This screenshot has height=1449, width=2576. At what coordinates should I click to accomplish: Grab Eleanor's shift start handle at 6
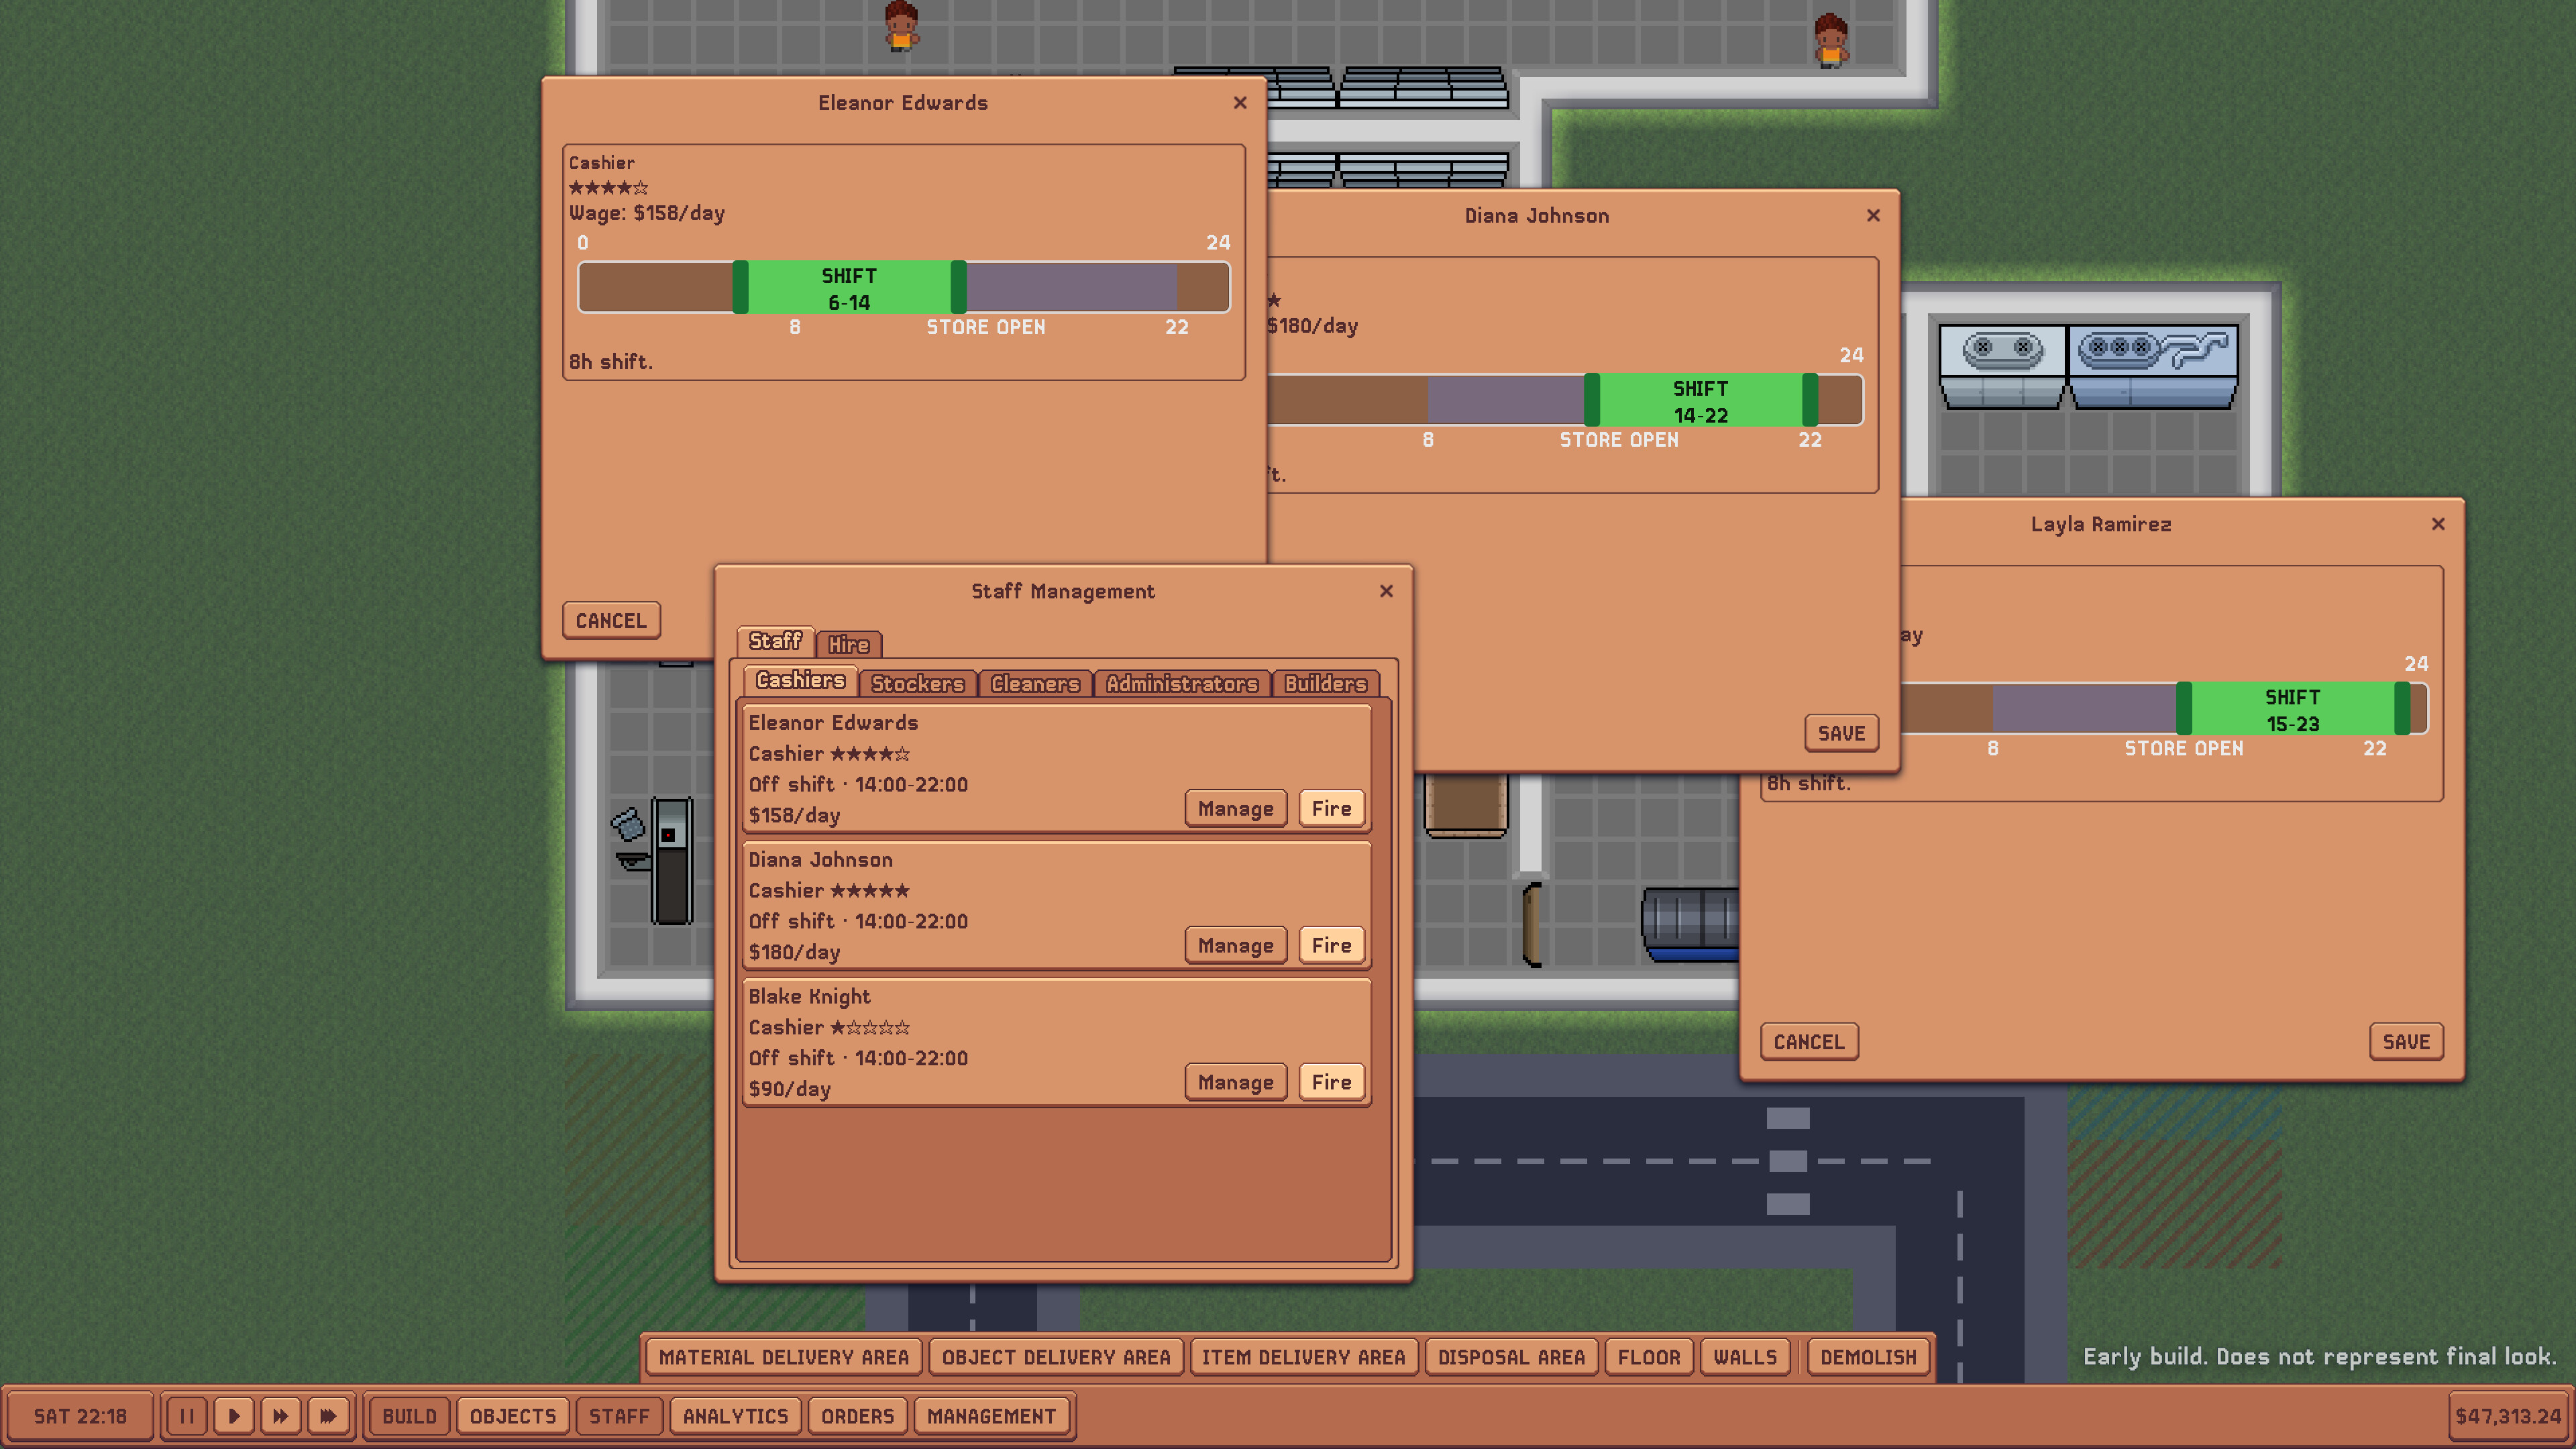click(x=740, y=288)
